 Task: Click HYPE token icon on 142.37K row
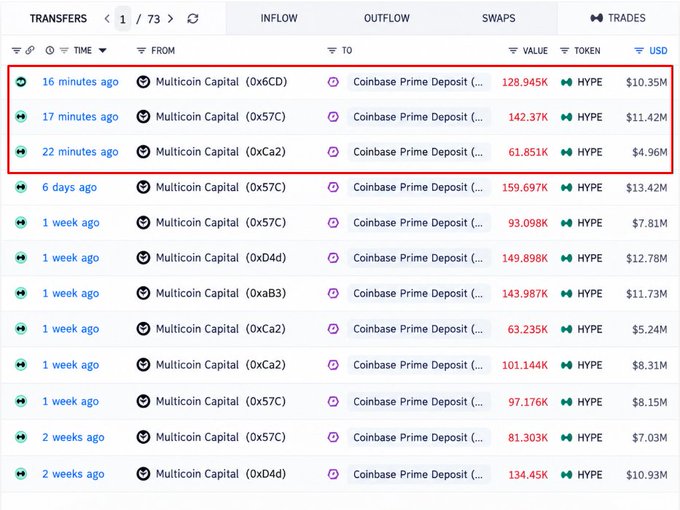point(566,117)
